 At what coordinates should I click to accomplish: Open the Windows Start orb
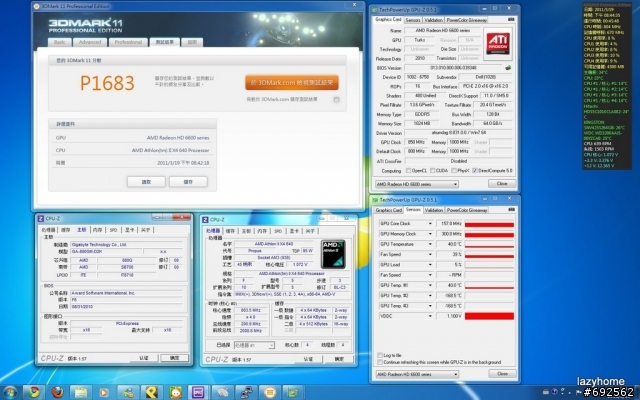[x=10, y=393]
